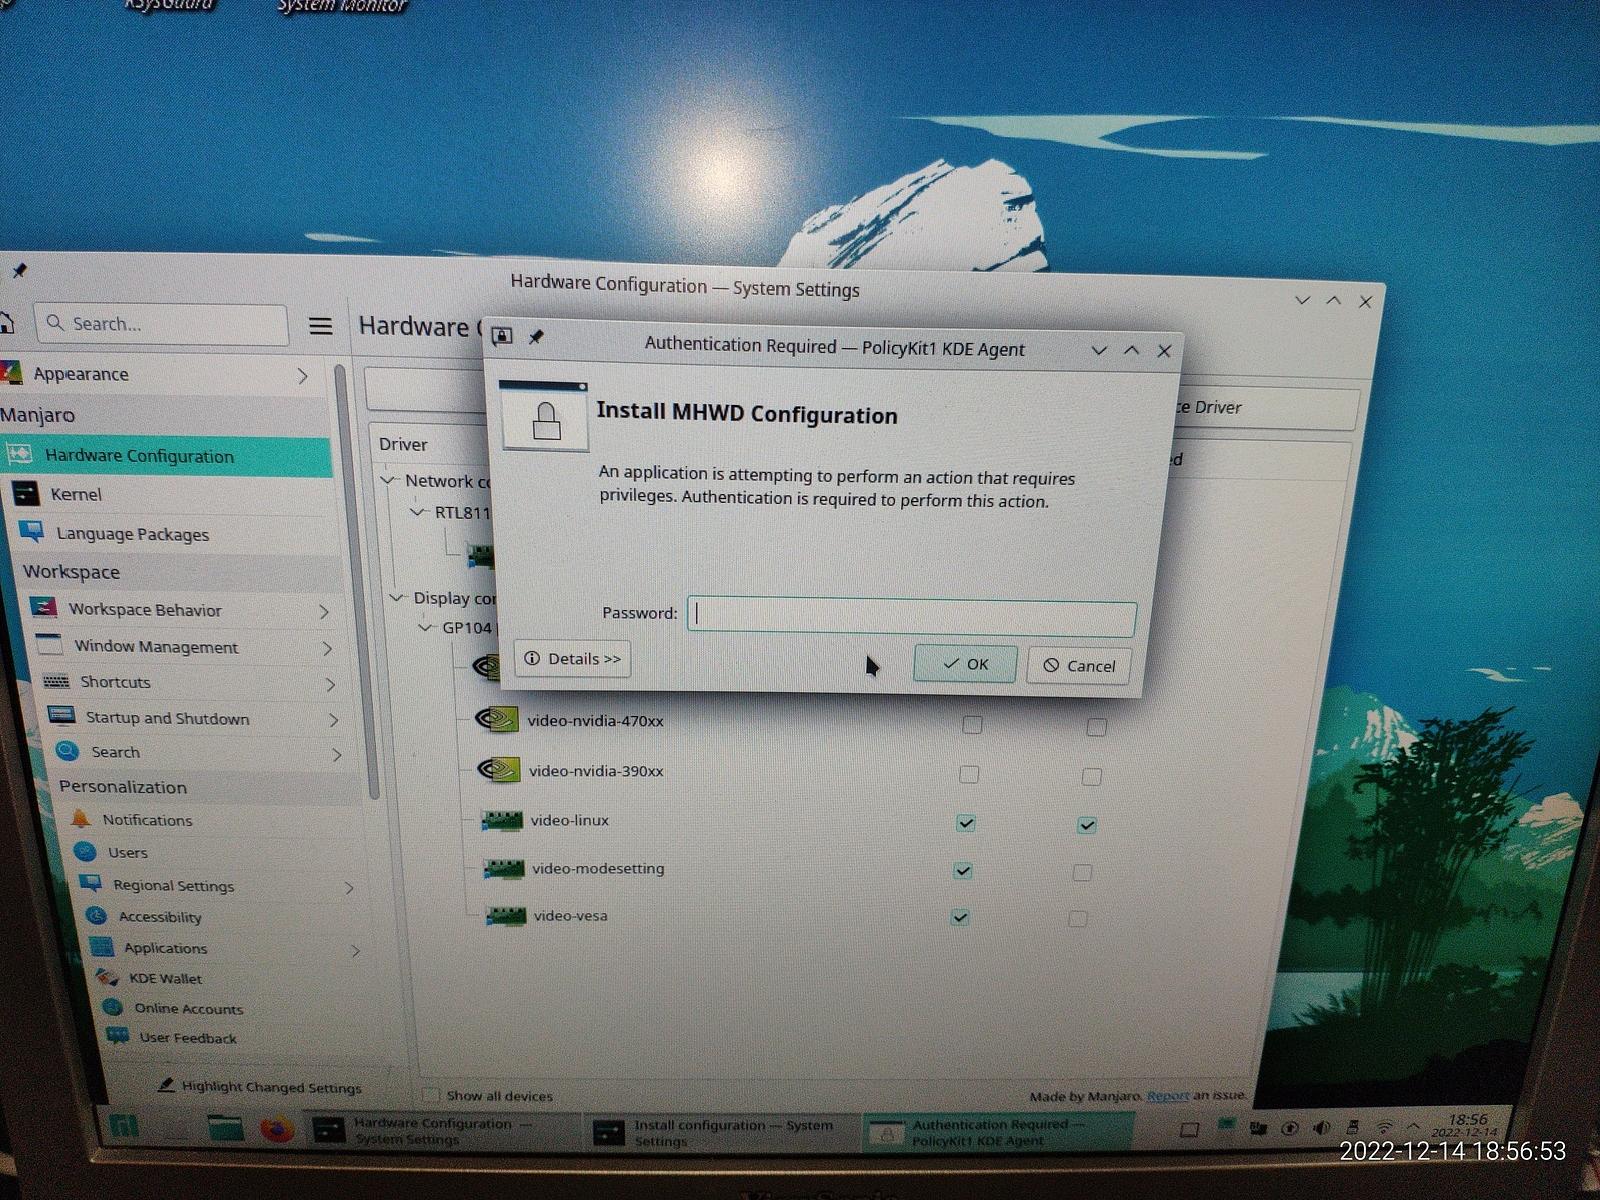Collapse the RTL811 device node
The height and width of the screenshot is (1200, 1600).
418,512
